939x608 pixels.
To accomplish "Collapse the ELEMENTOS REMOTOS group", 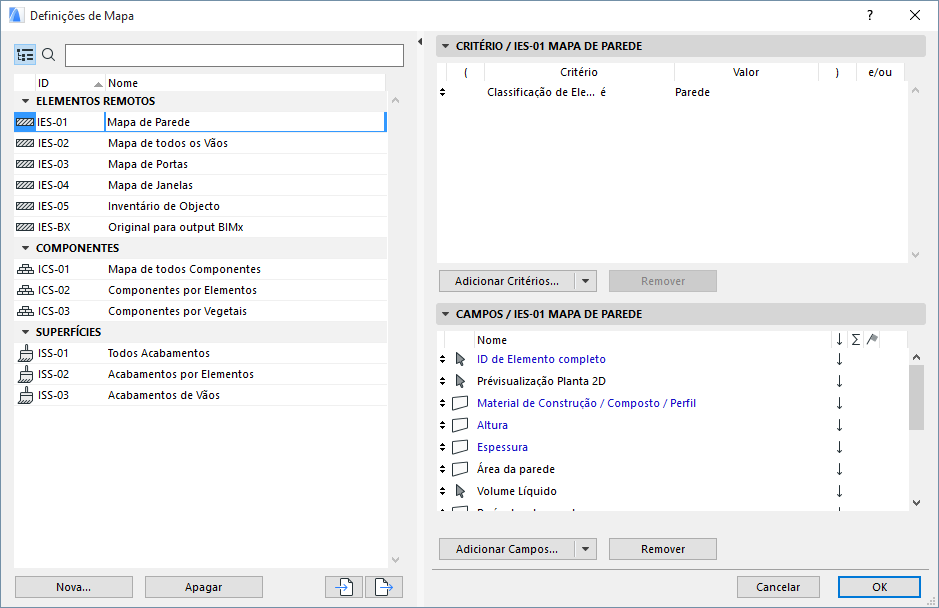I will pyautogui.click(x=25, y=101).
